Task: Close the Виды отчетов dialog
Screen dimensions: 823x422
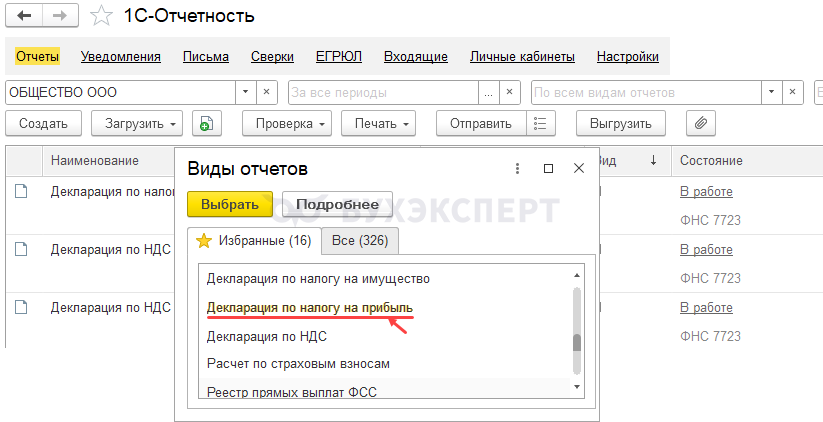Action: point(579,168)
